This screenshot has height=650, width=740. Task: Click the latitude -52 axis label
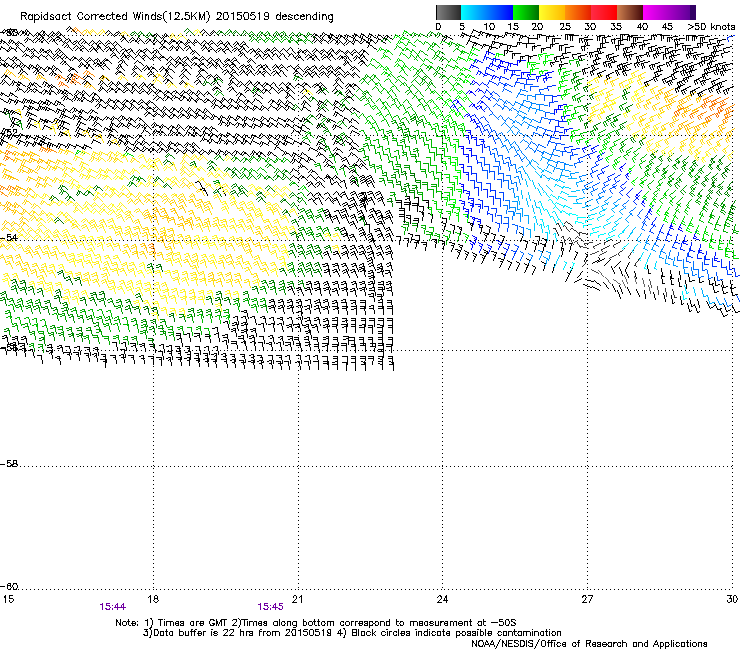coord(9,133)
